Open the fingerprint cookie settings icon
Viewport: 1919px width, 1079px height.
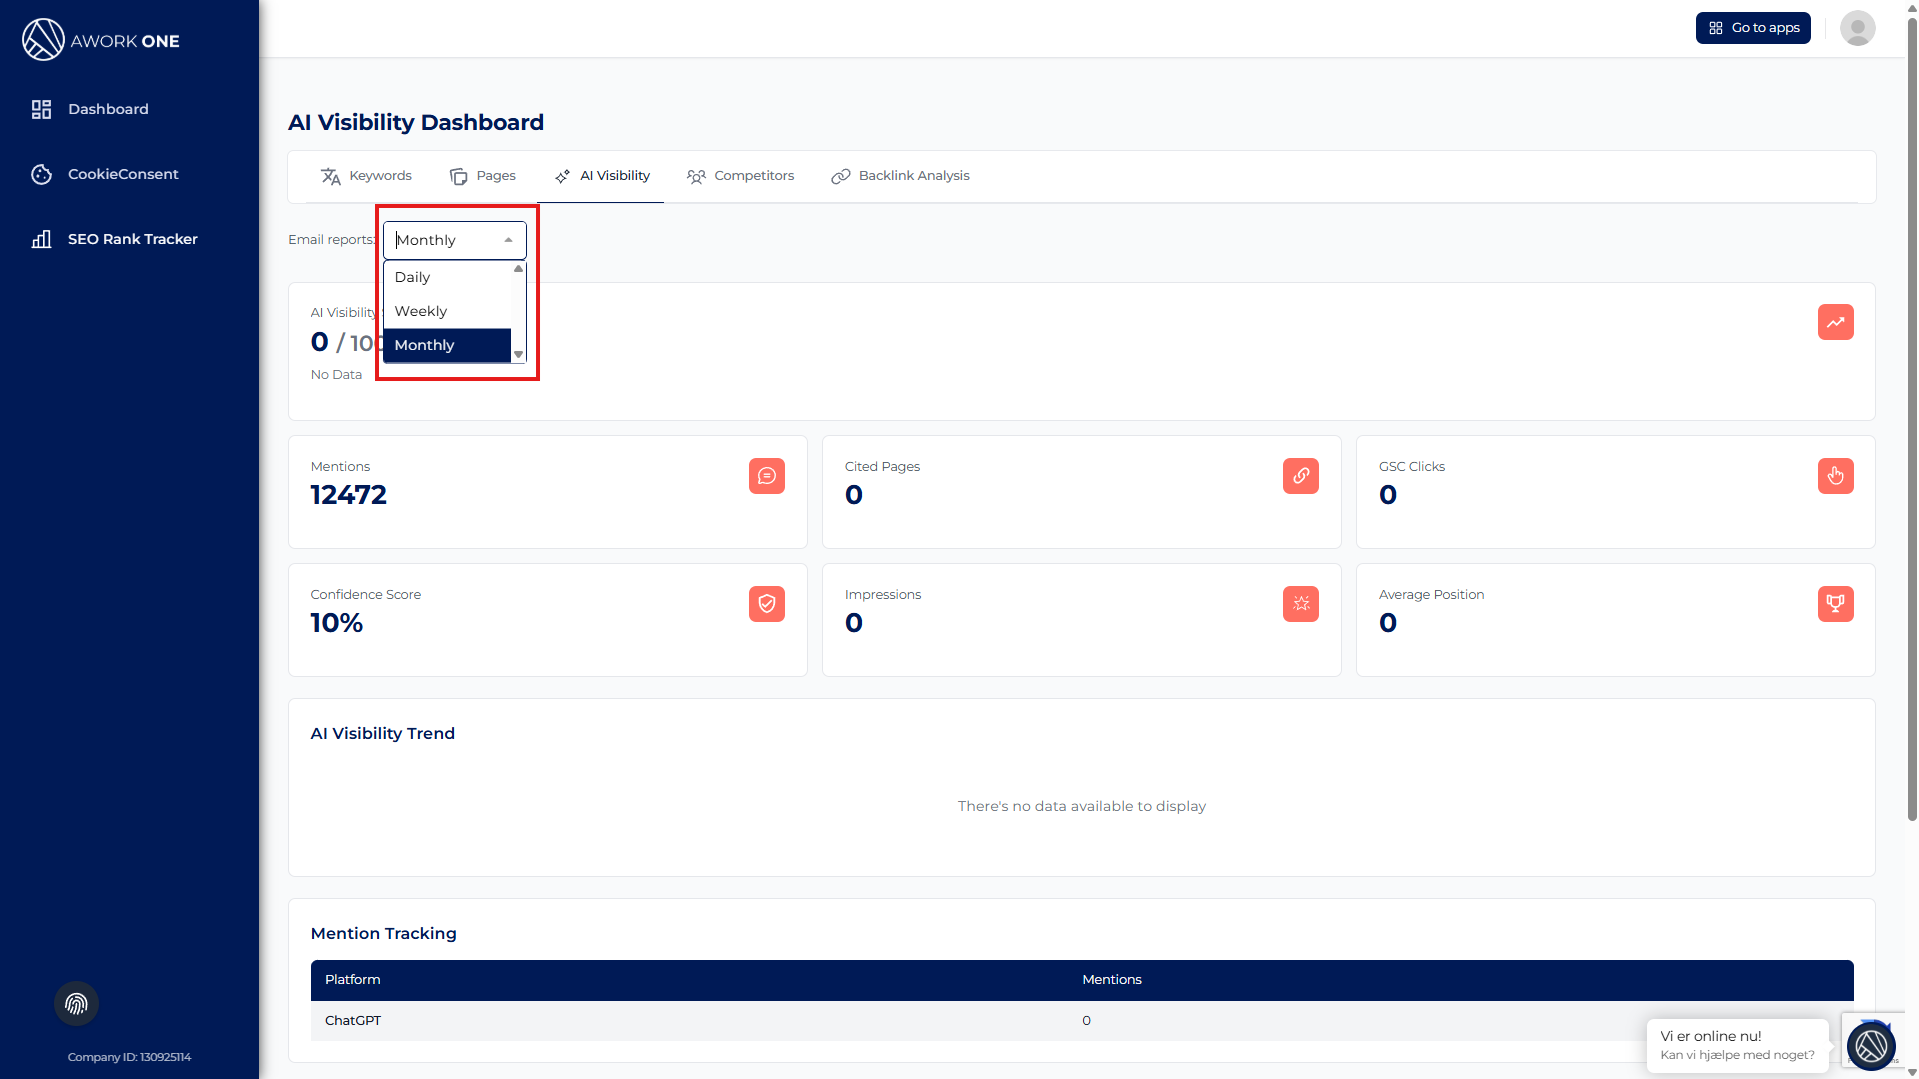(76, 1004)
